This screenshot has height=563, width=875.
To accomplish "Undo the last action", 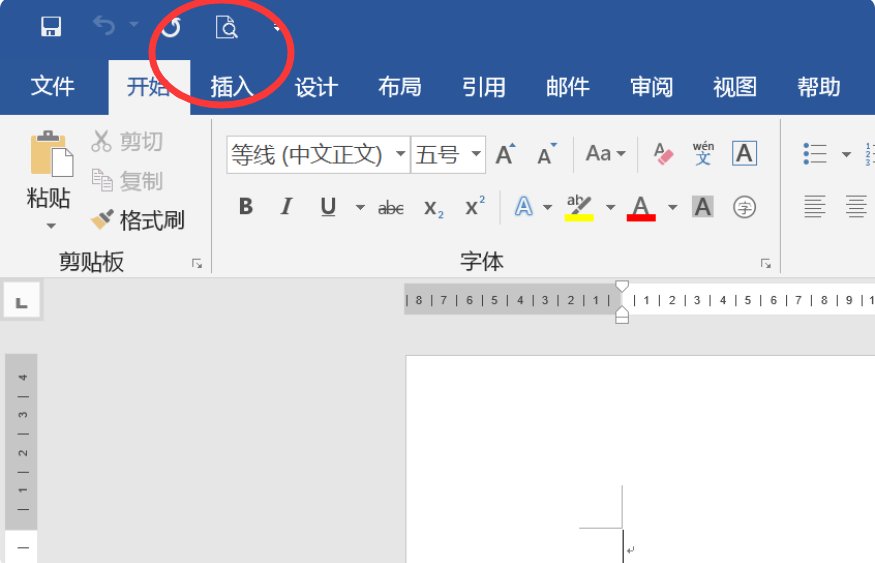I will [104, 26].
